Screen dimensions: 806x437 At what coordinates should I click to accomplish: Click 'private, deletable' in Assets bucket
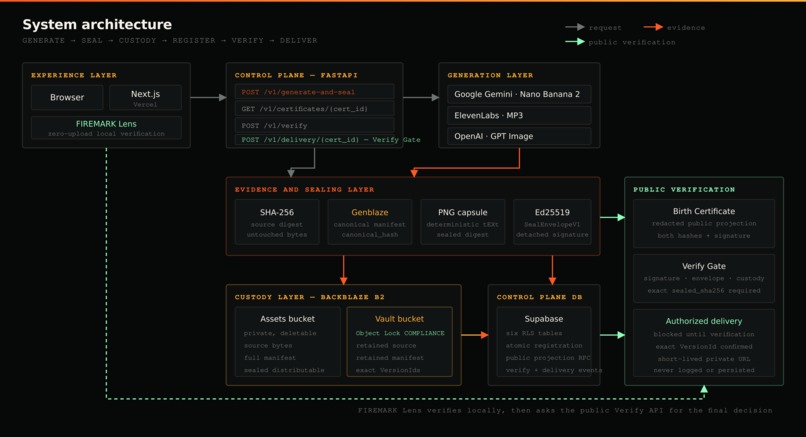pos(280,333)
